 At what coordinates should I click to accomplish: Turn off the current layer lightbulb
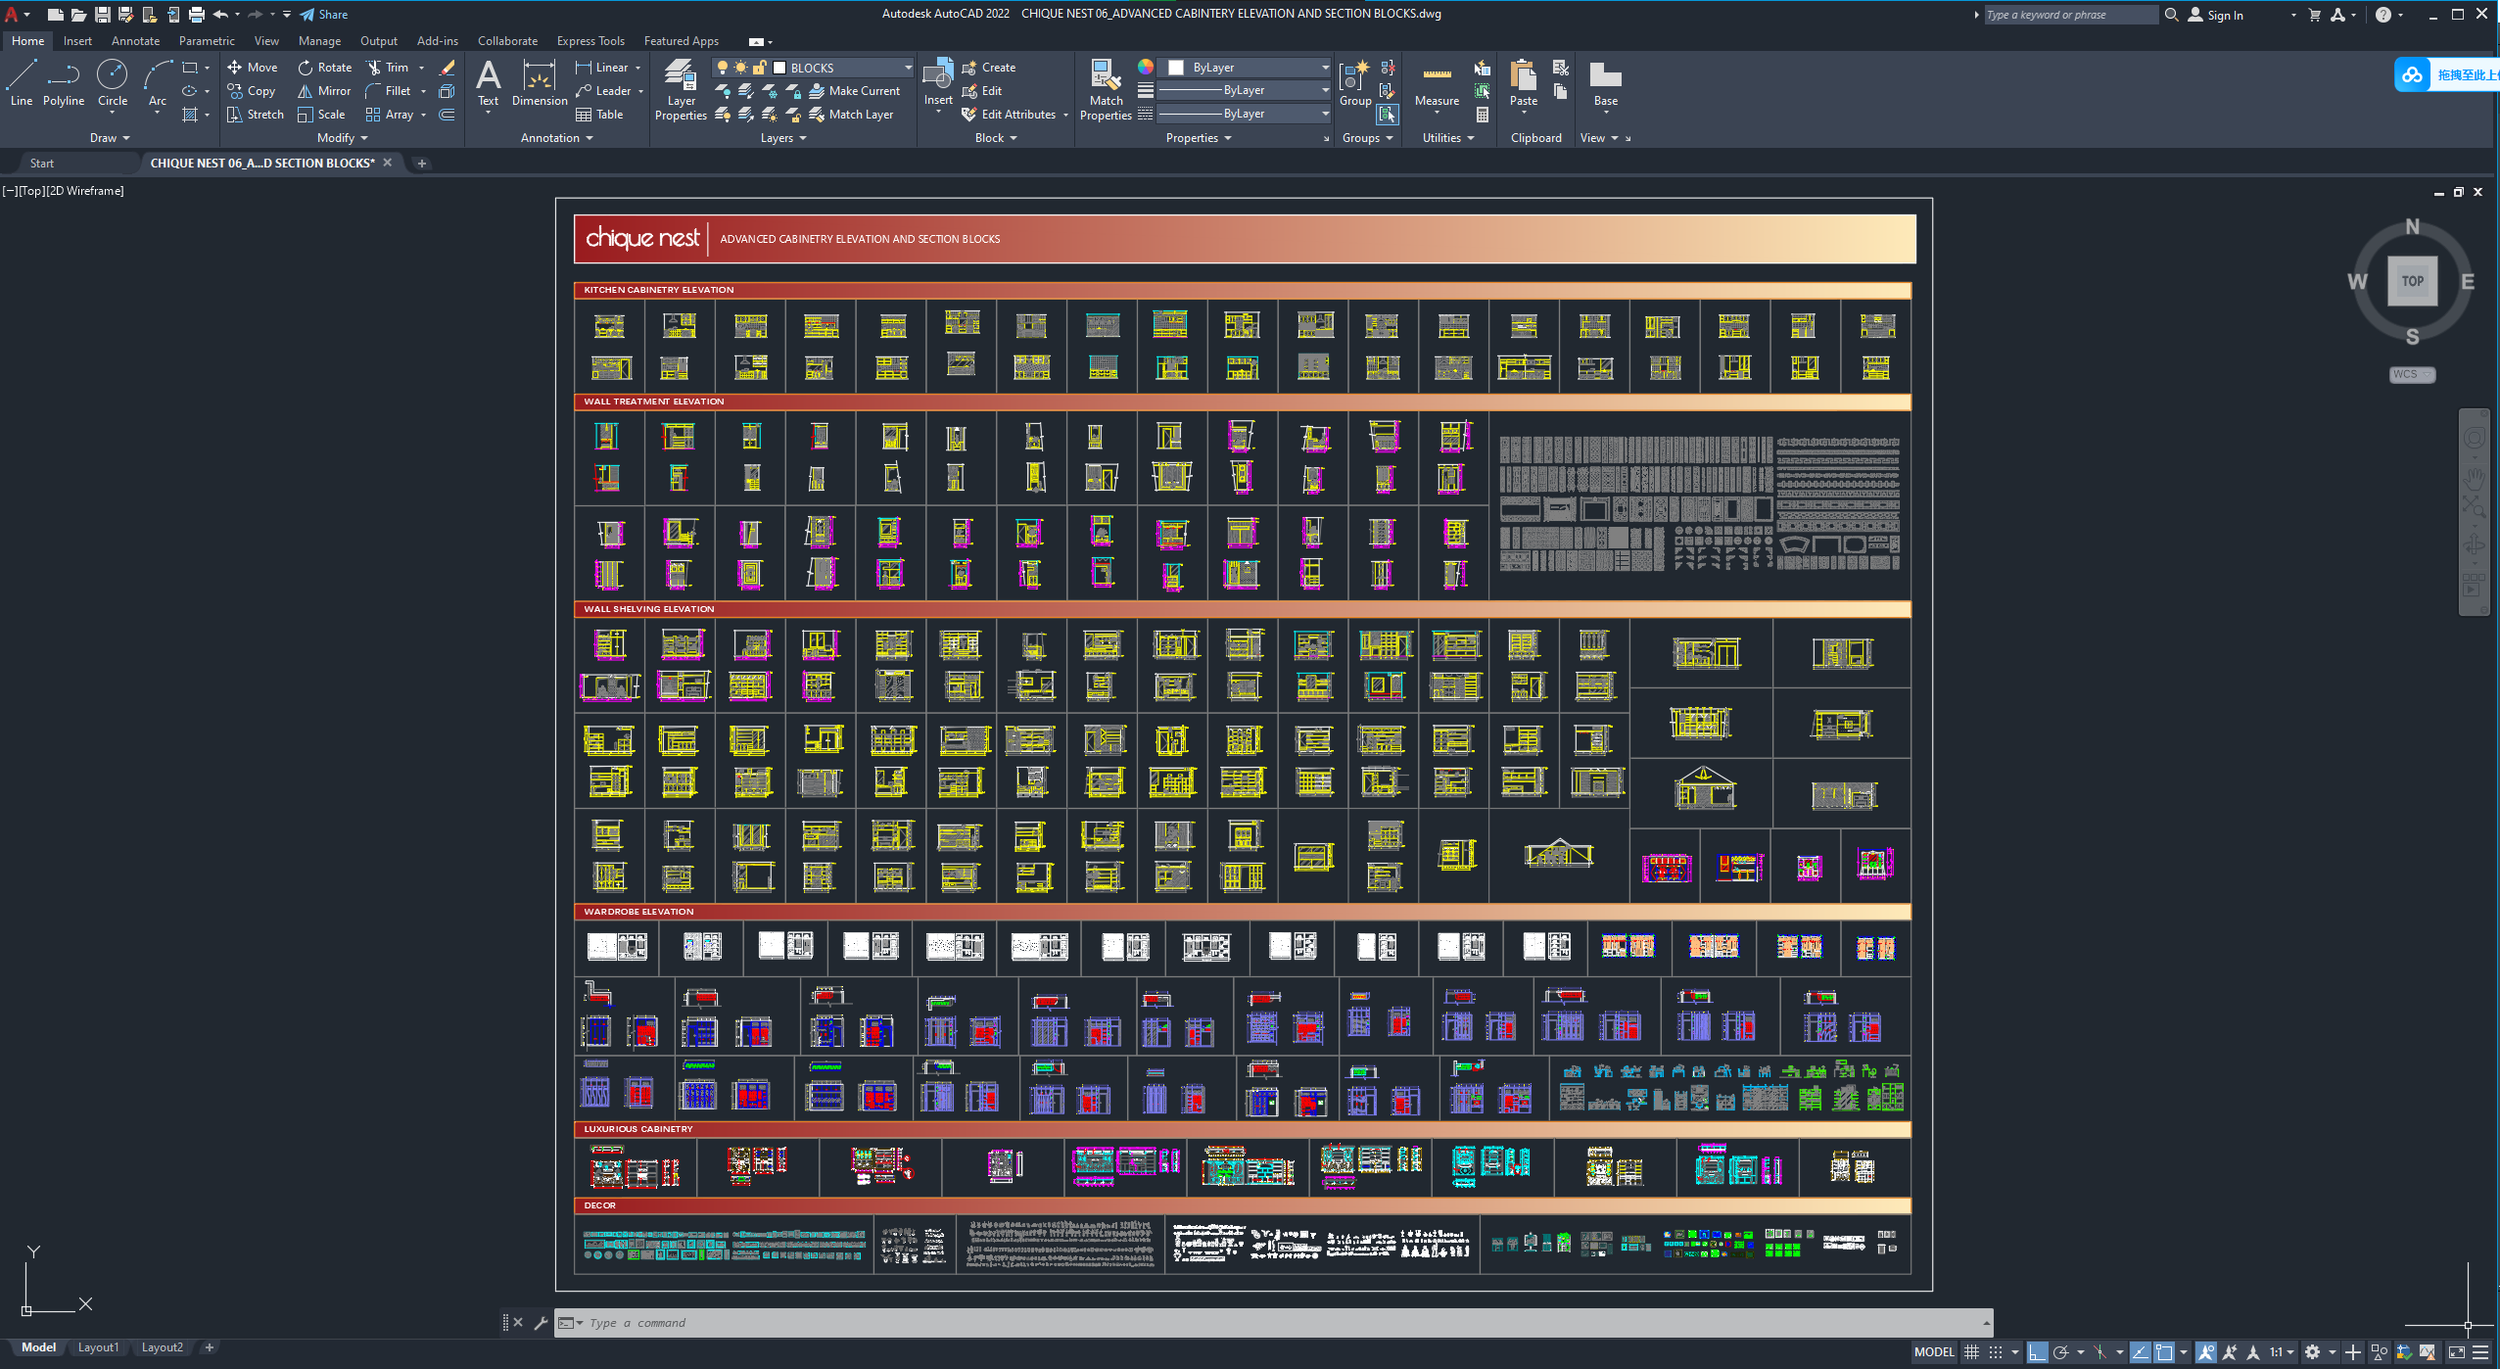(723, 67)
